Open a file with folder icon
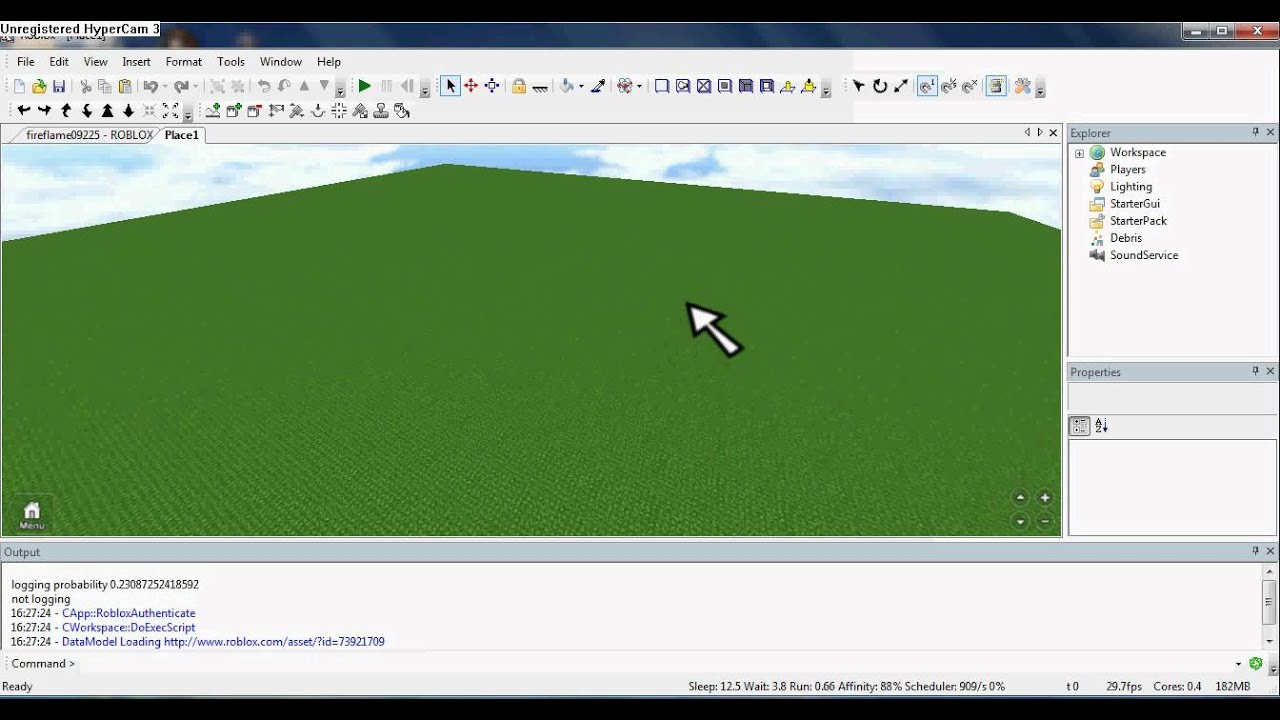Viewport: 1280px width, 720px height. pyautogui.click(x=39, y=86)
